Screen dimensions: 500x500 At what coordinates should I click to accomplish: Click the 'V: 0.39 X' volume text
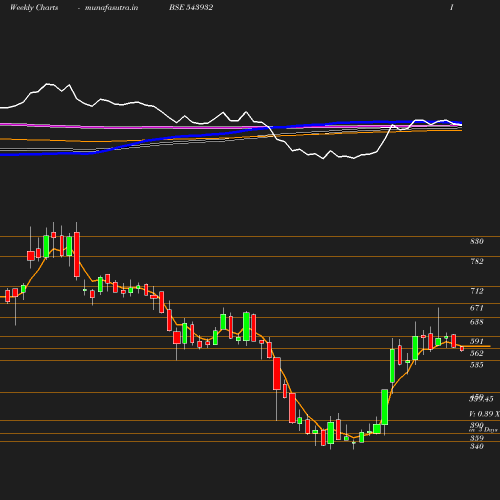coord(484,414)
